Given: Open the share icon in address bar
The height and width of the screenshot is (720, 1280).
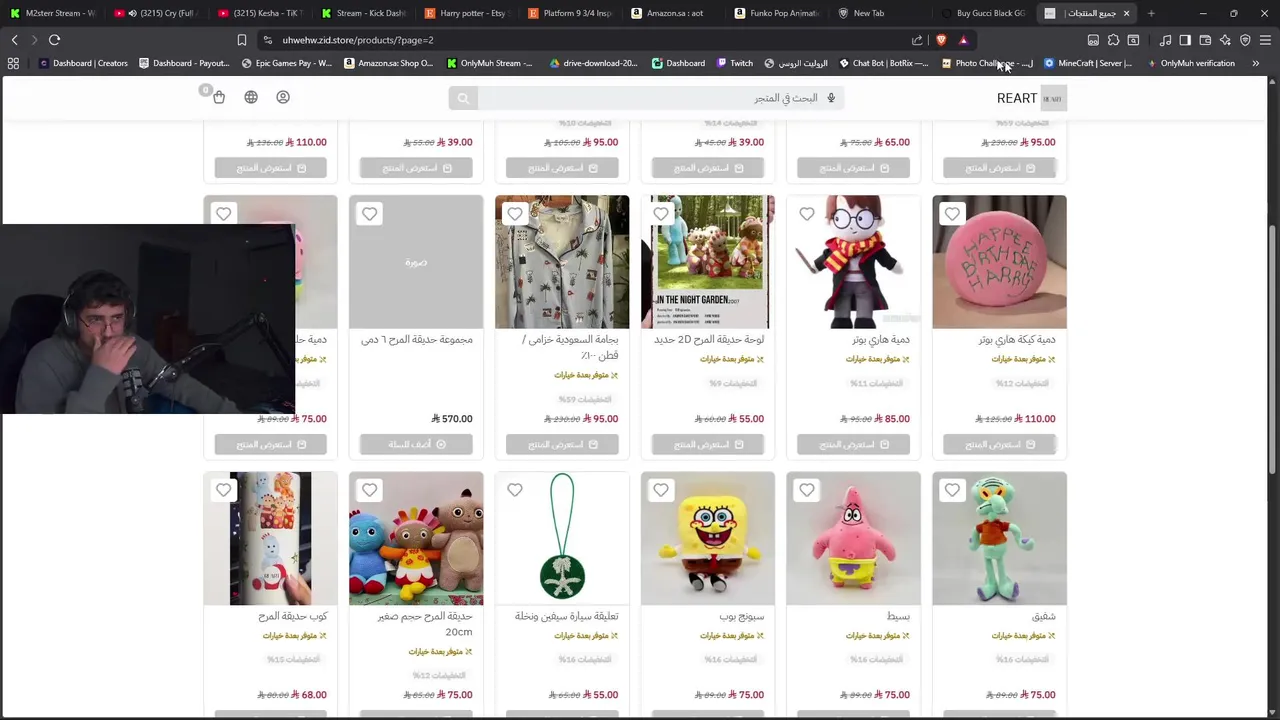Looking at the screenshot, I should click(x=917, y=40).
